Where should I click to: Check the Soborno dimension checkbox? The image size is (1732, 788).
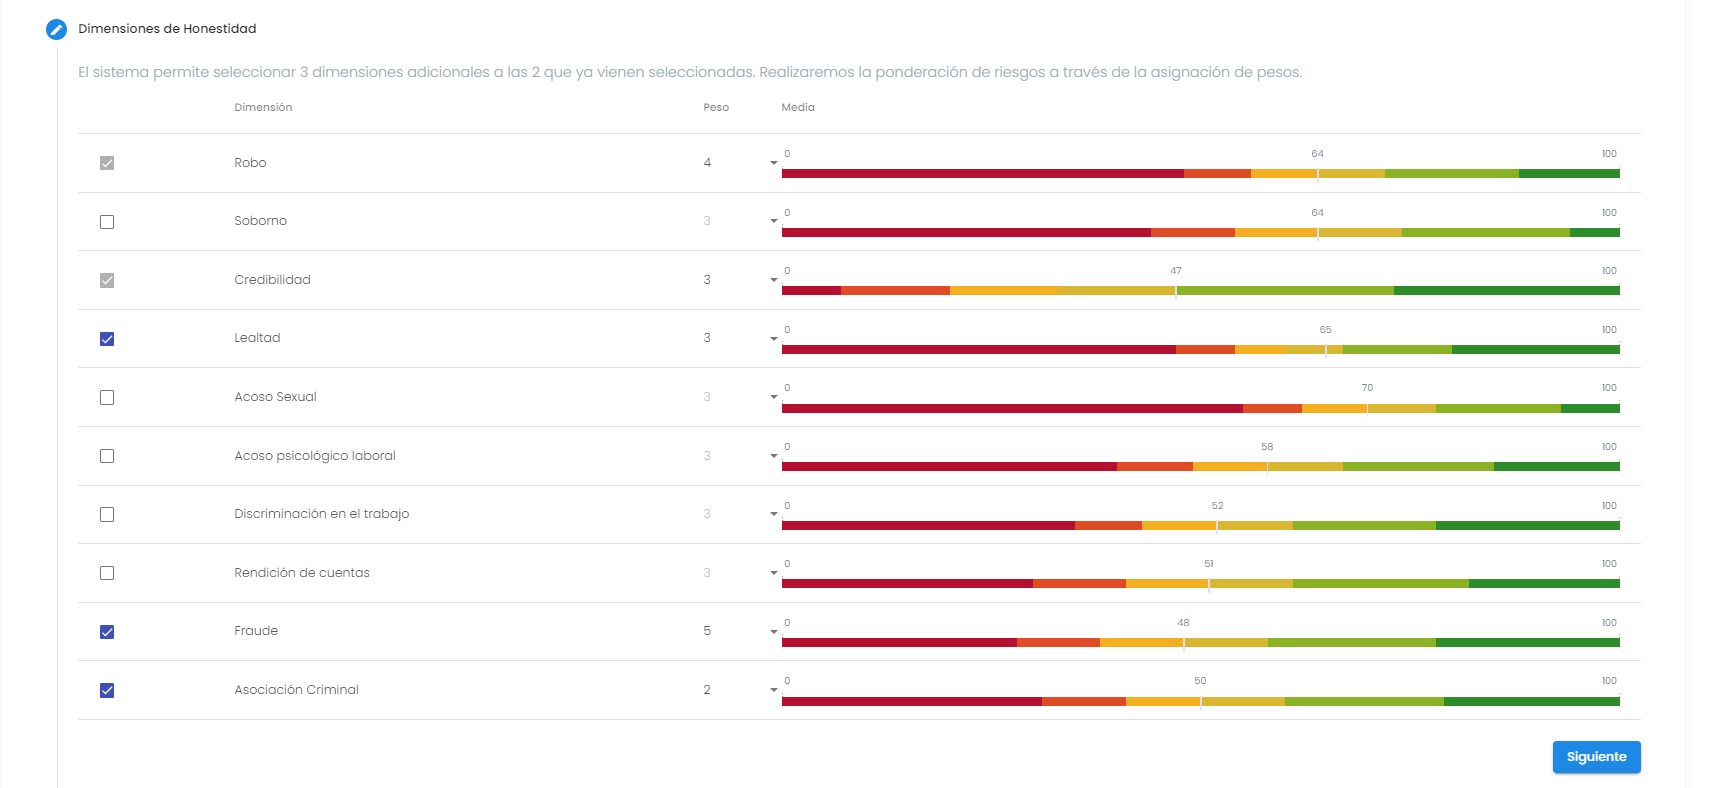click(x=107, y=222)
